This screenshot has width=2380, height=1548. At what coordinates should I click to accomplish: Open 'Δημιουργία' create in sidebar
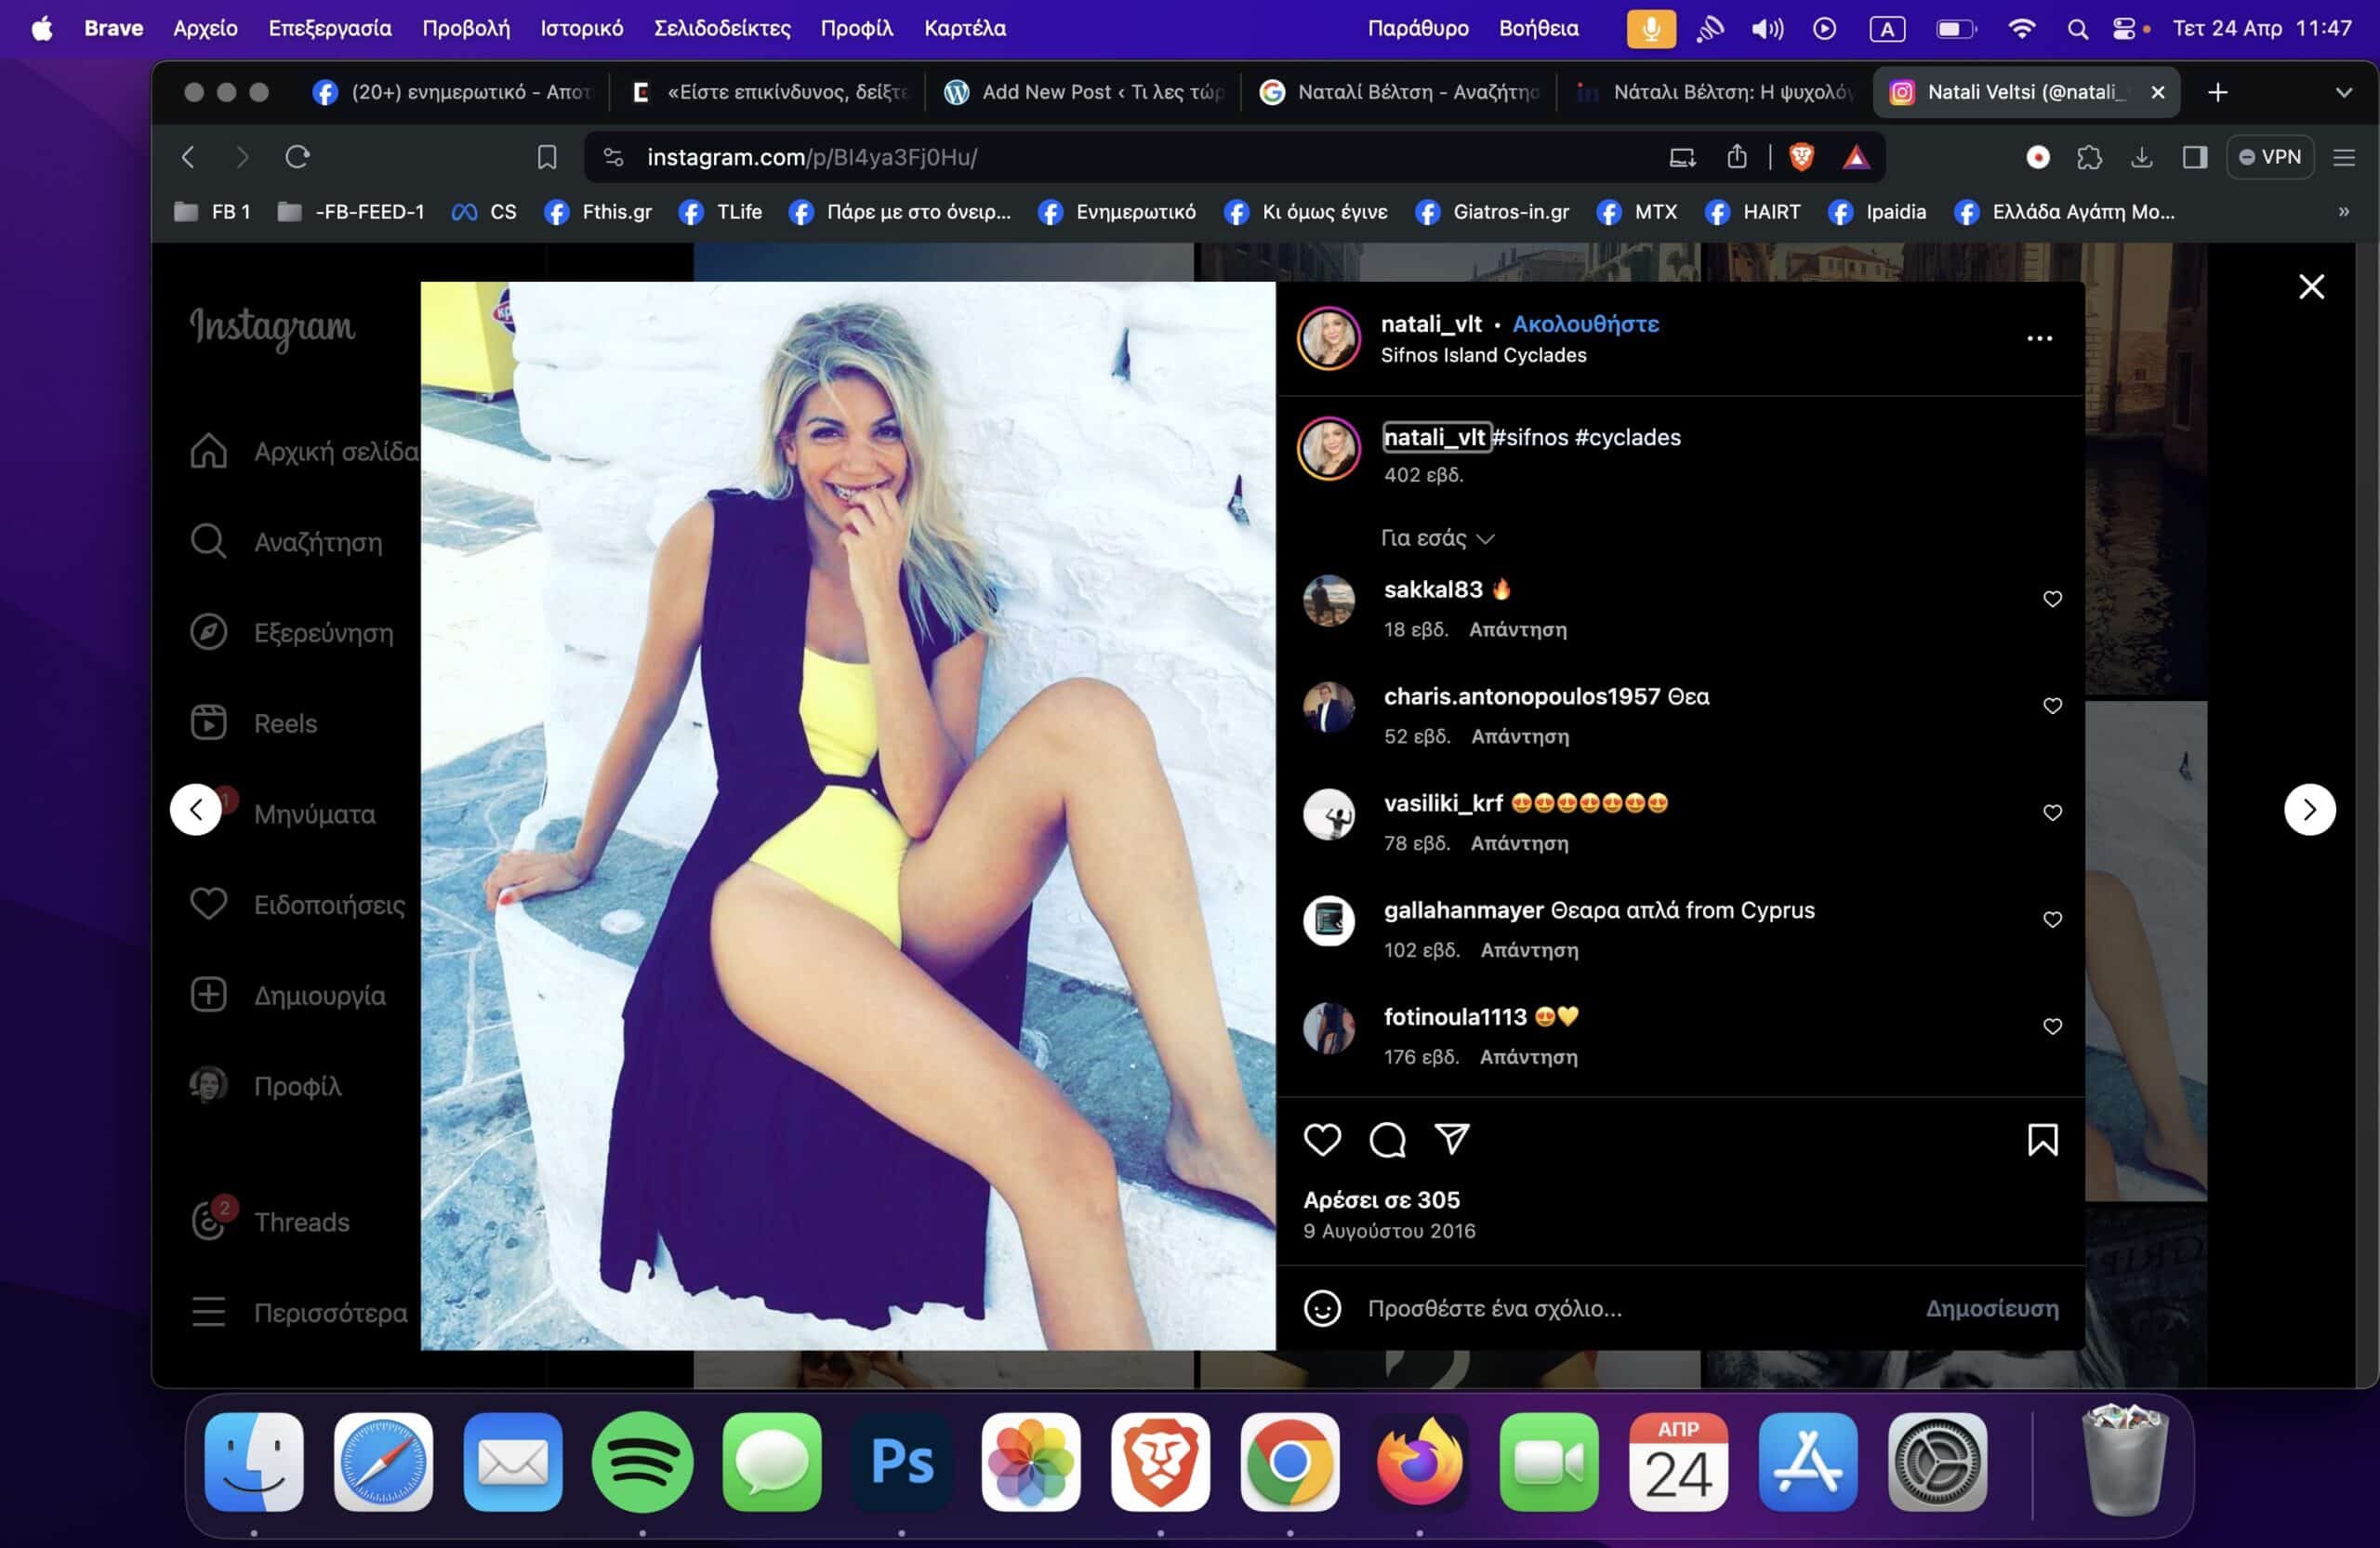pyautogui.click(x=288, y=995)
